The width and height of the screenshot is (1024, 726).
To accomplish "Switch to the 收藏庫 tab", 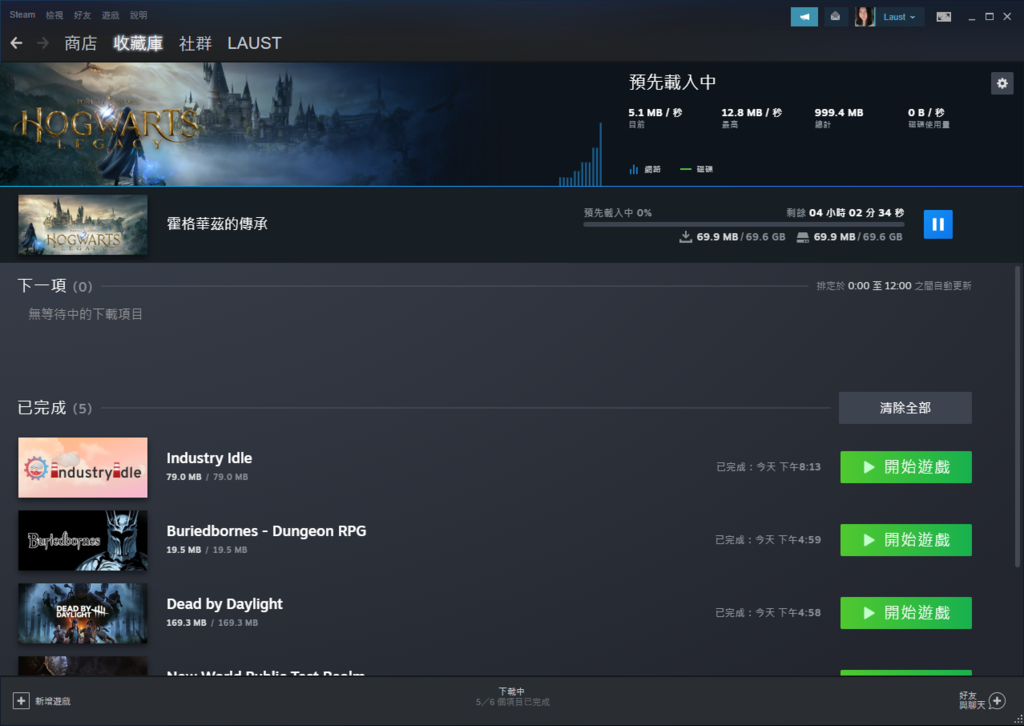I will [138, 43].
